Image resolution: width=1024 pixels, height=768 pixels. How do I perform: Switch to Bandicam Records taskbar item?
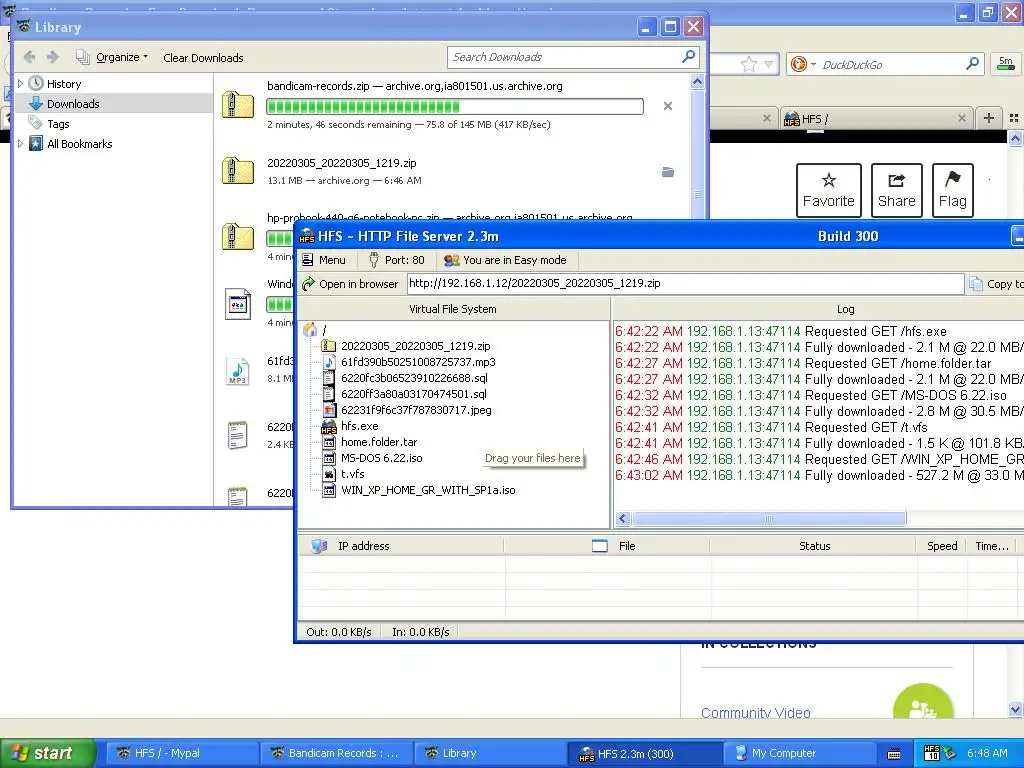(x=336, y=753)
